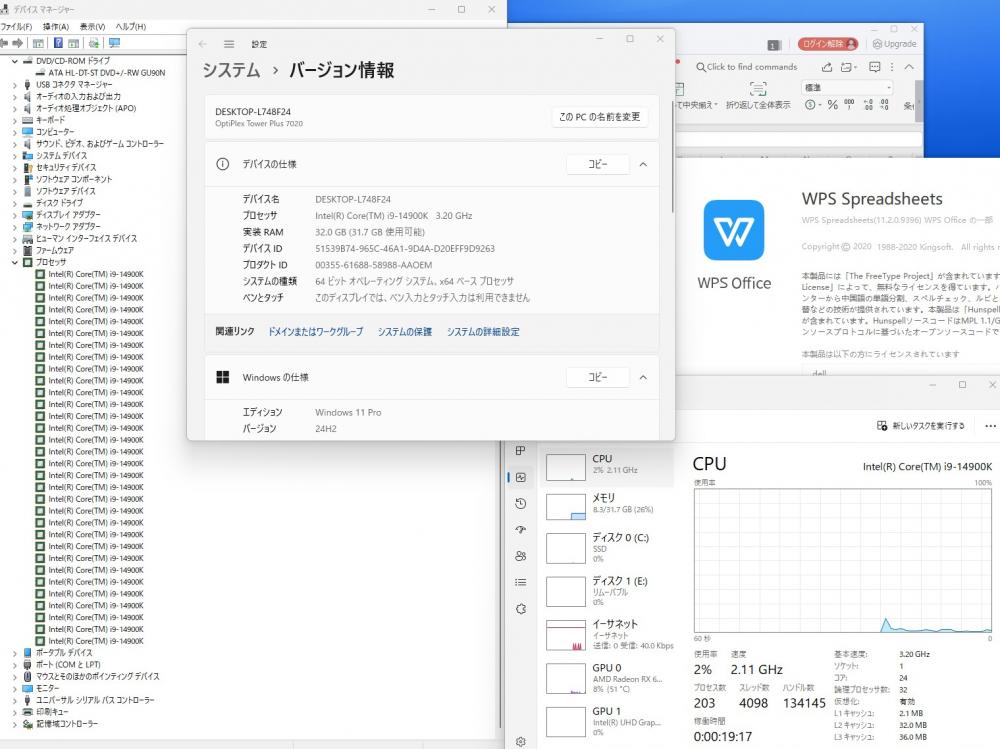
Task: Click the blue question-mark help icon in Device Manager
Action: point(58,43)
